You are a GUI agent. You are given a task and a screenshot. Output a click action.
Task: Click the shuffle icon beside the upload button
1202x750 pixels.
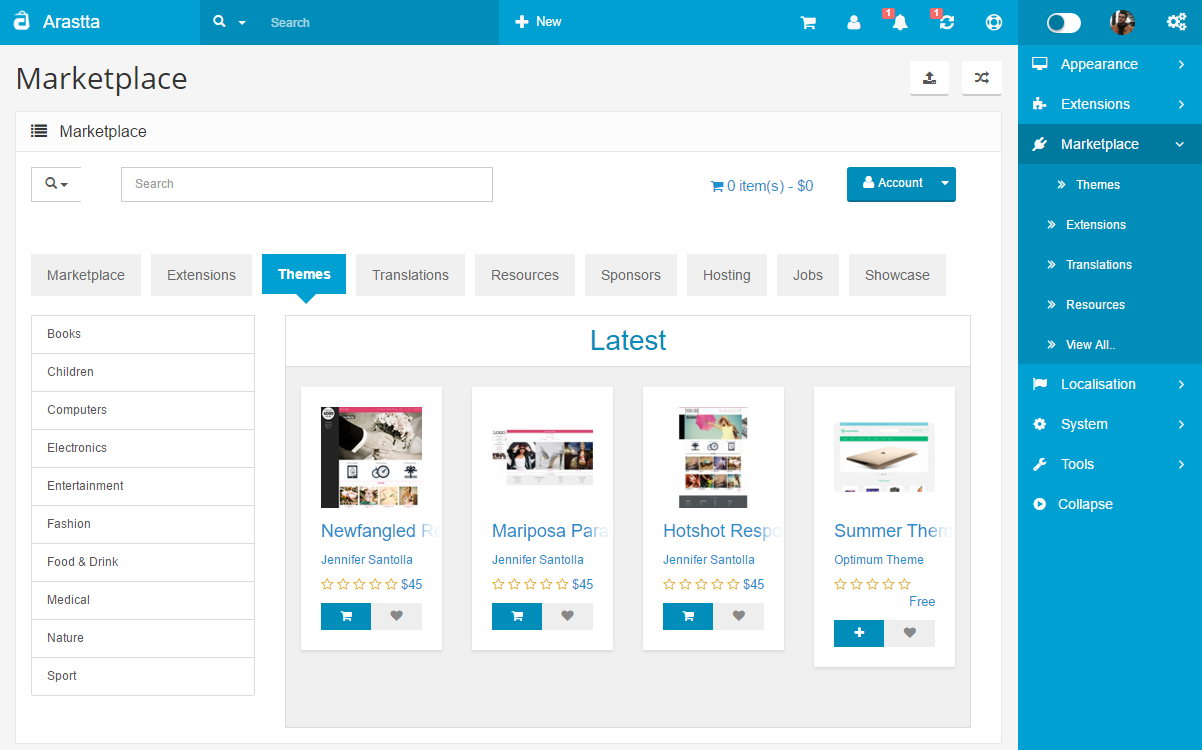coord(981,77)
